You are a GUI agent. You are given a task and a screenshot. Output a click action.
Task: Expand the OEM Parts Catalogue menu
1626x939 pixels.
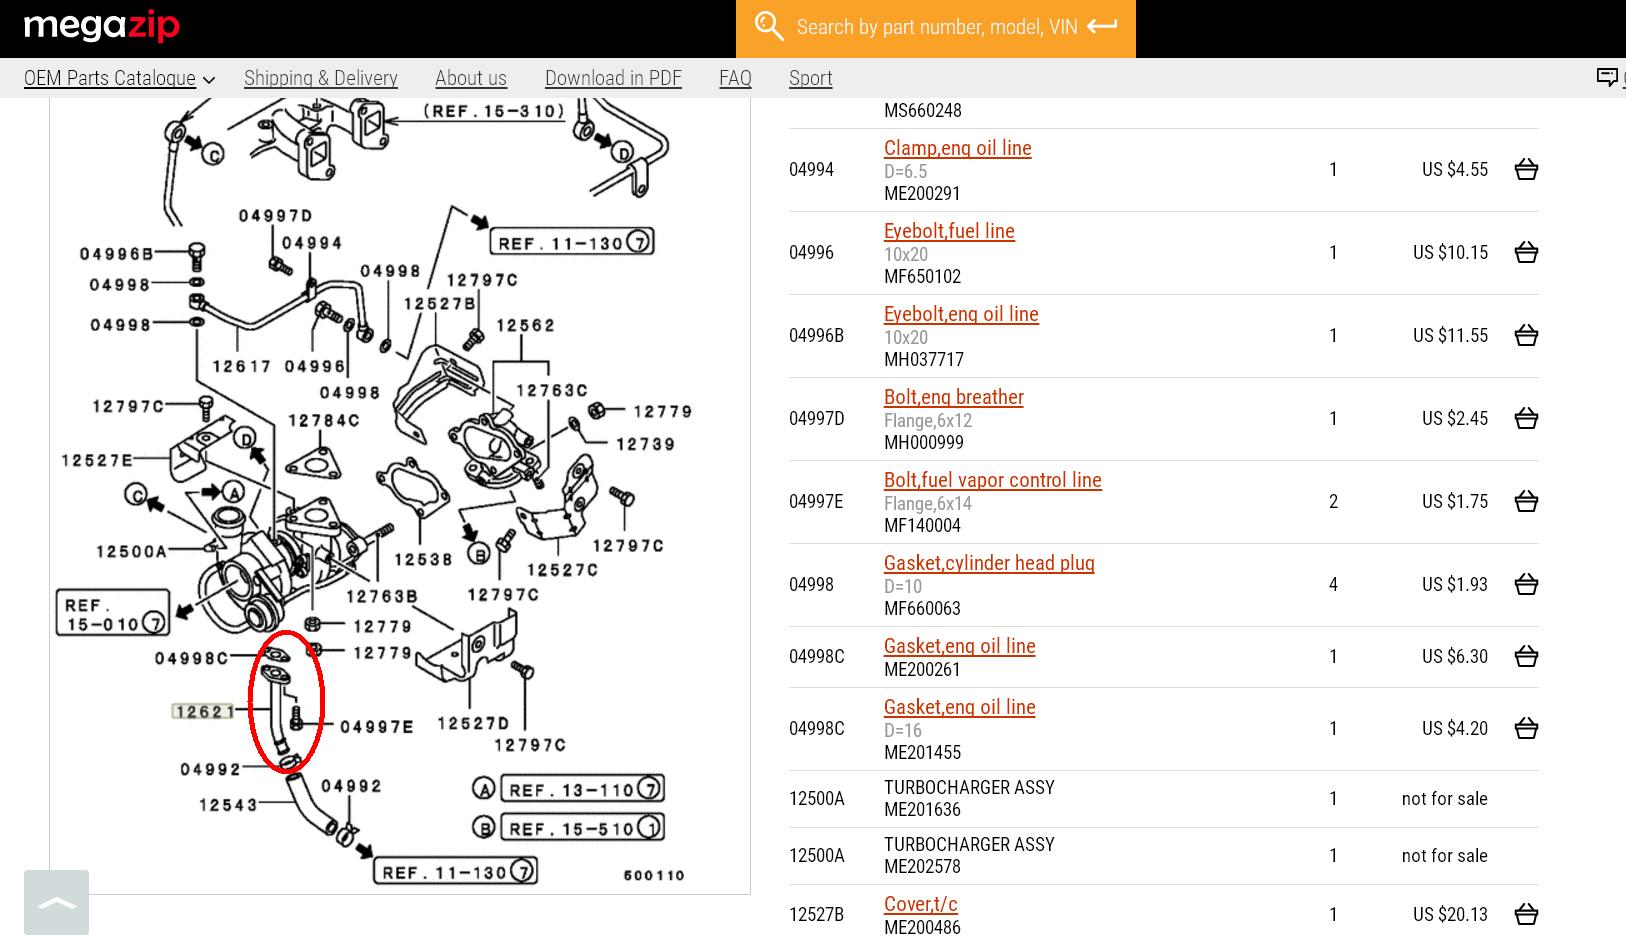click(x=118, y=78)
